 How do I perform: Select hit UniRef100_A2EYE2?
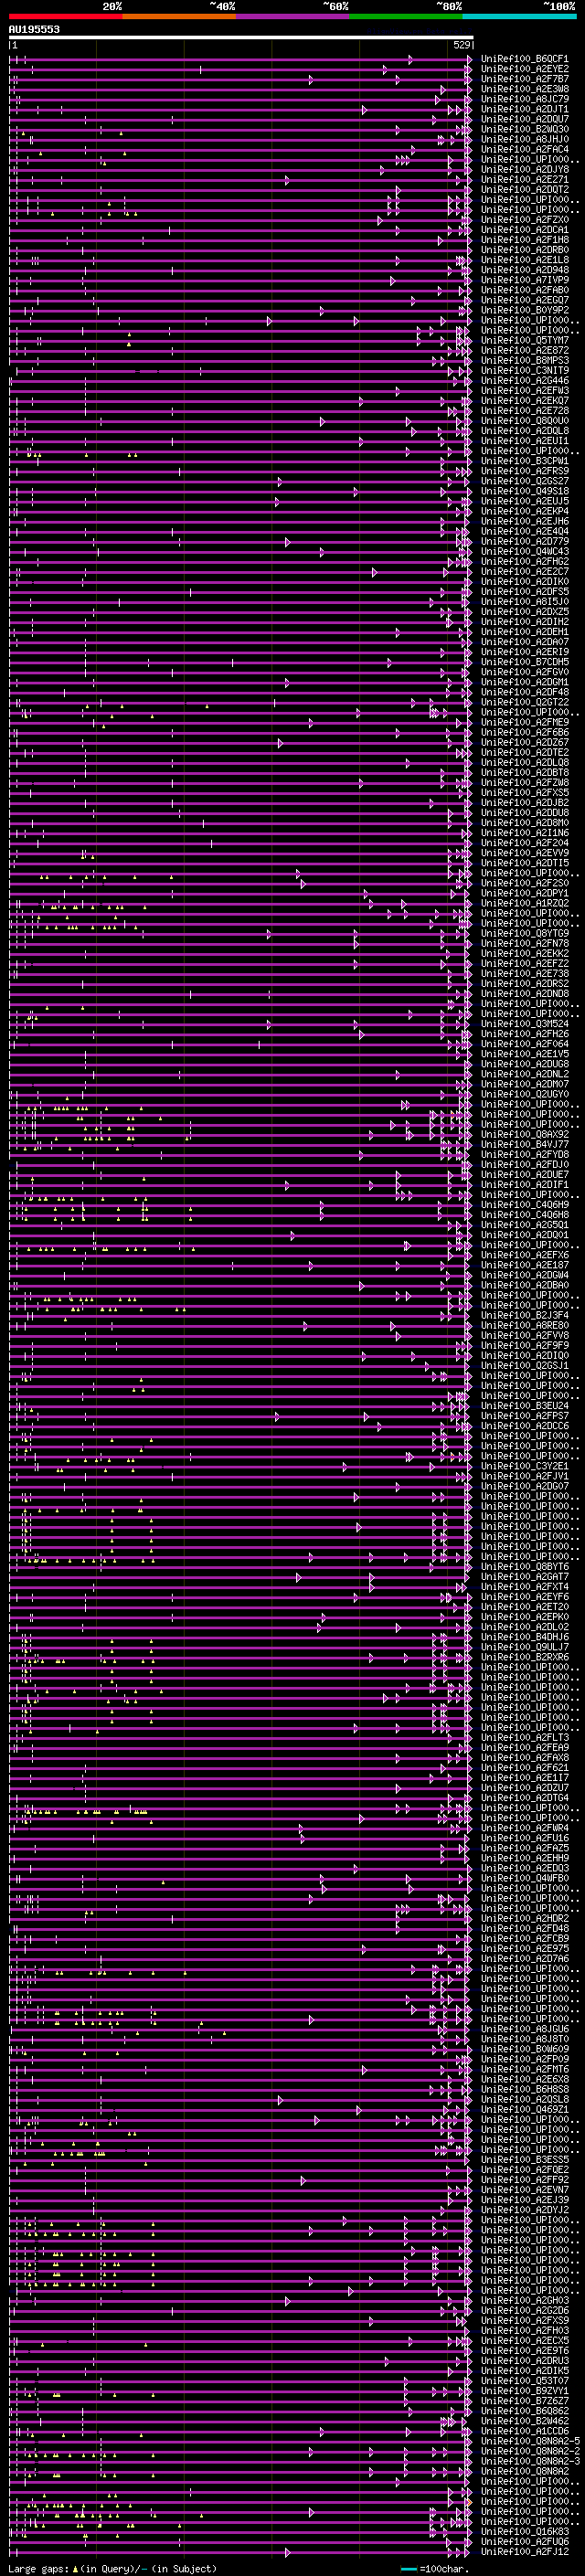tap(524, 69)
